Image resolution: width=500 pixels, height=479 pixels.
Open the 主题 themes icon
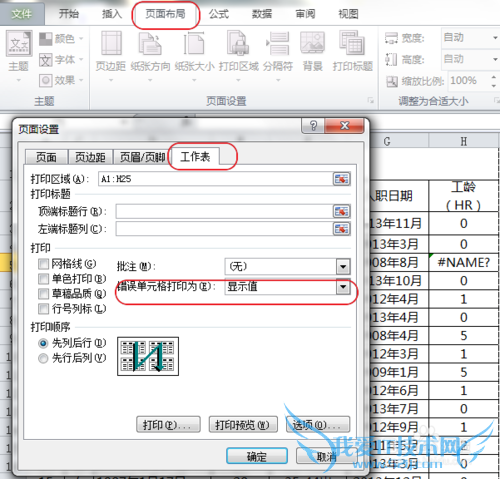pyautogui.click(x=19, y=43)
